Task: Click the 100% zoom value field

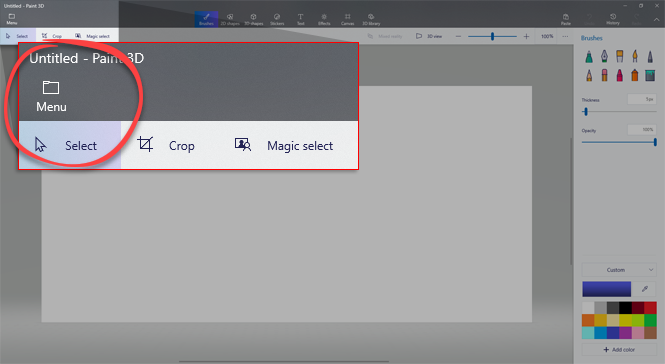Action: [x=547, y=36]
